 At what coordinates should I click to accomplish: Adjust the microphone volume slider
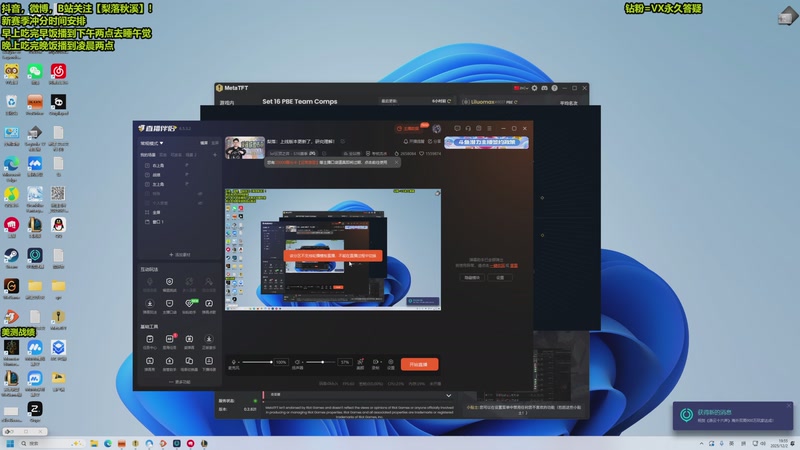coord(257,362)
